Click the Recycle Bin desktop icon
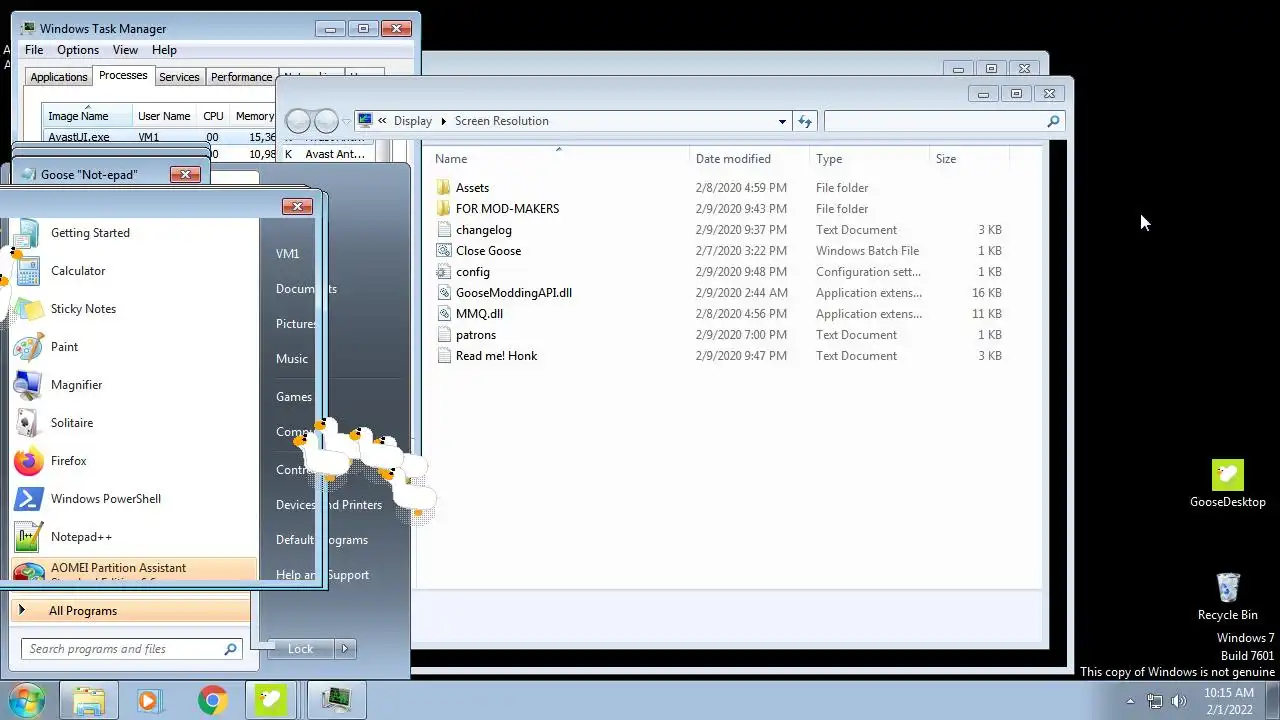1280x720 pixels. click(x=1227, y=588)
